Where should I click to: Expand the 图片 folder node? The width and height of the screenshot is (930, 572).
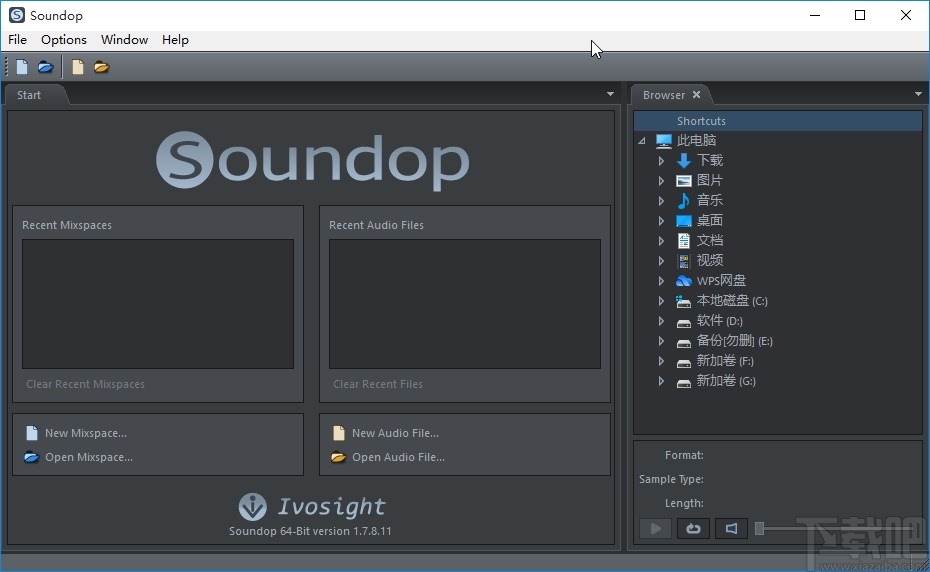[x=661, y=181]
